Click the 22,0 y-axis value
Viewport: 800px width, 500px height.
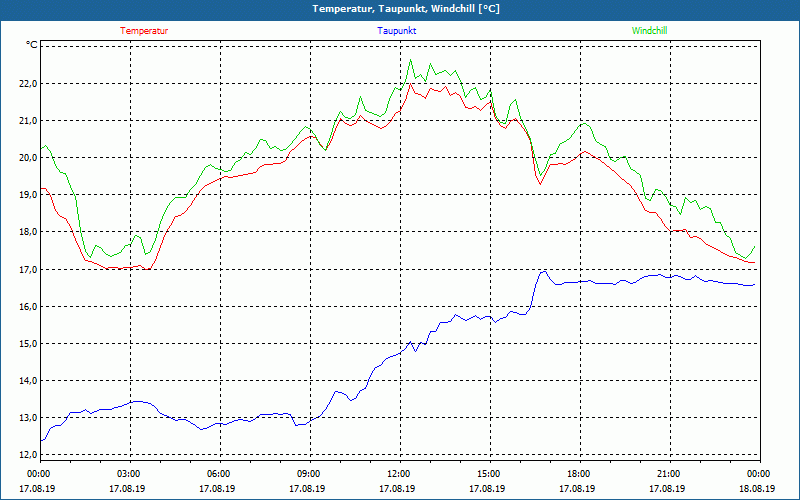pos(28,84)
